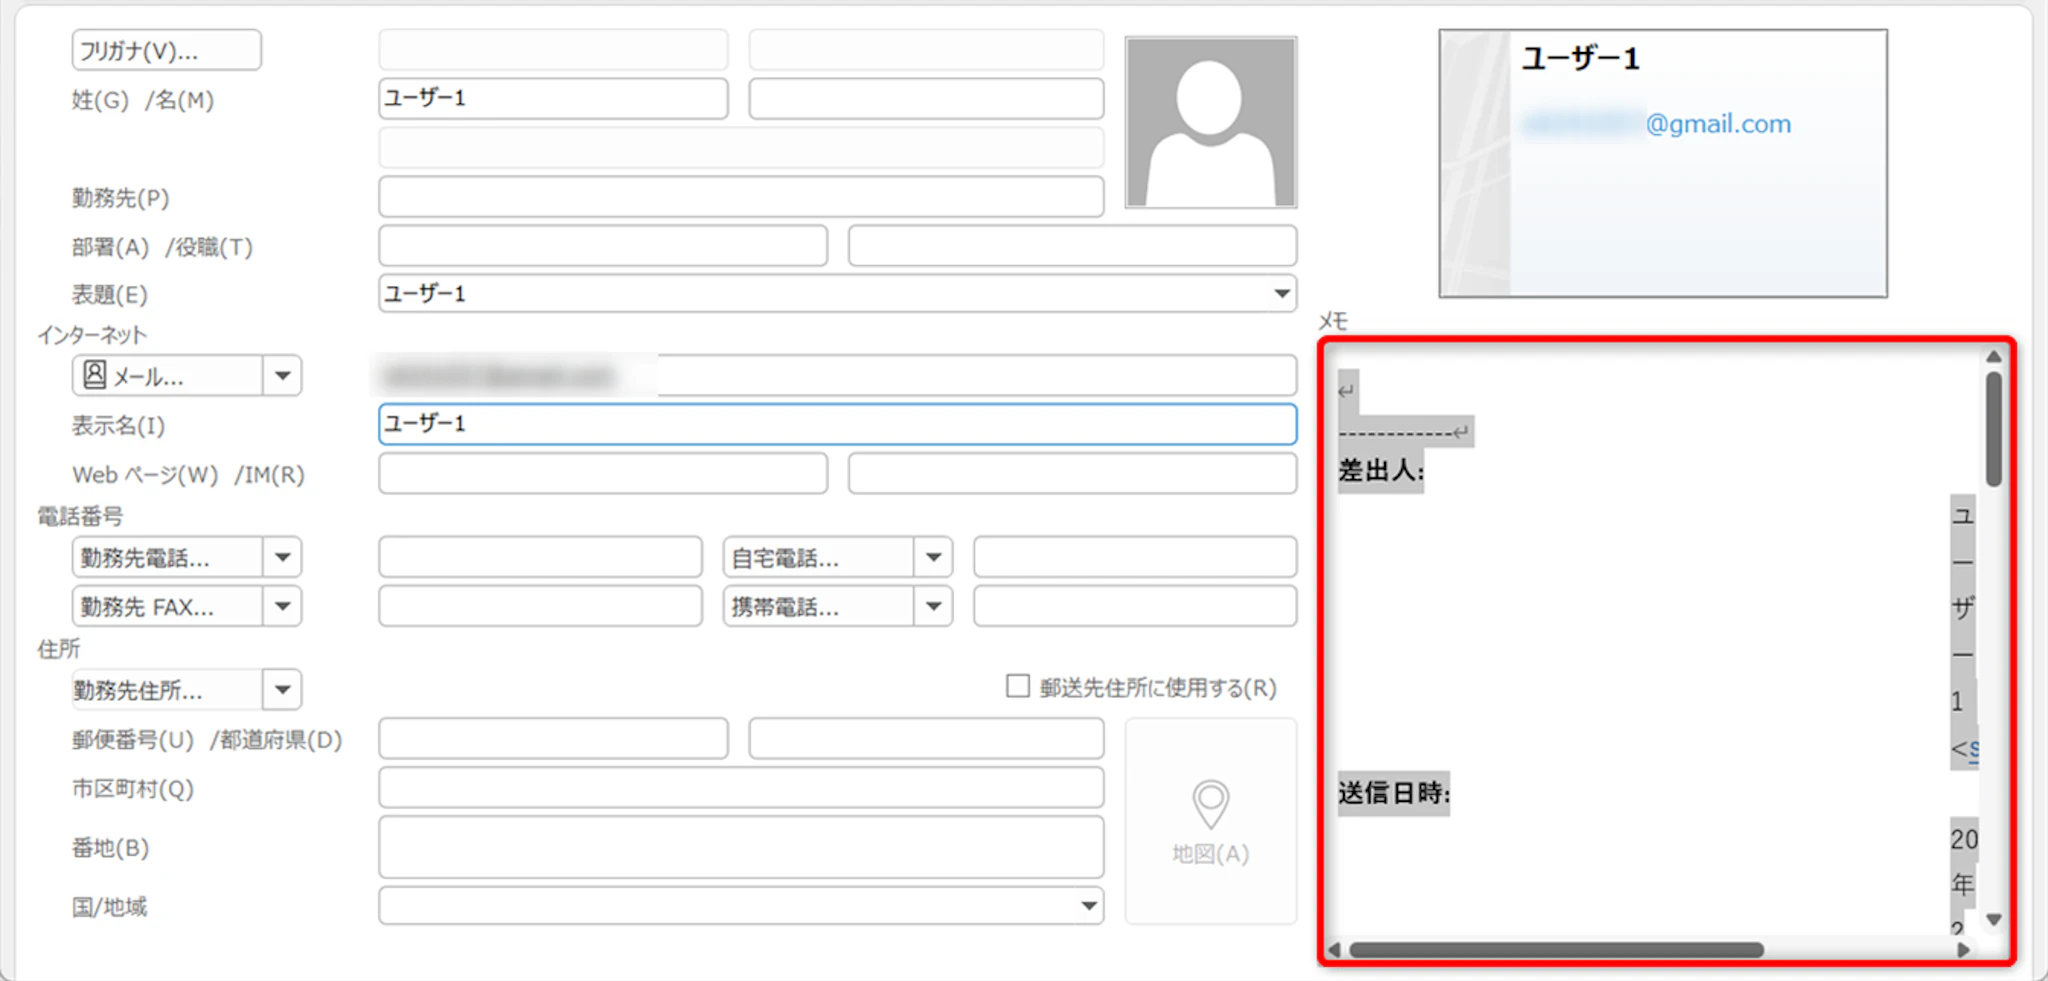Open the 表題(E) dropdown arrow
The height and width of the screenshot is (981, 2048).
point(1281,294)
